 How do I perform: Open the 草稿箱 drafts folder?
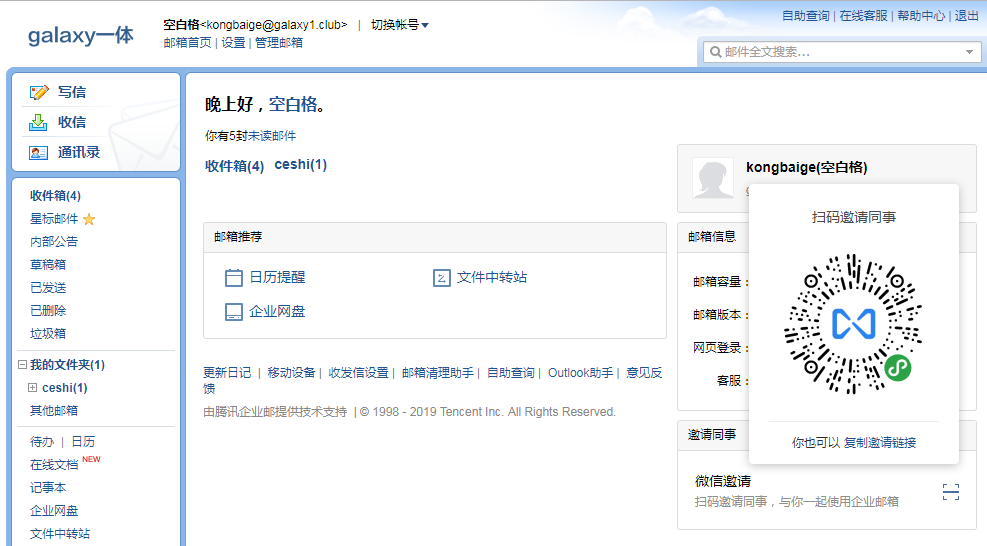[x=48, y=265]
